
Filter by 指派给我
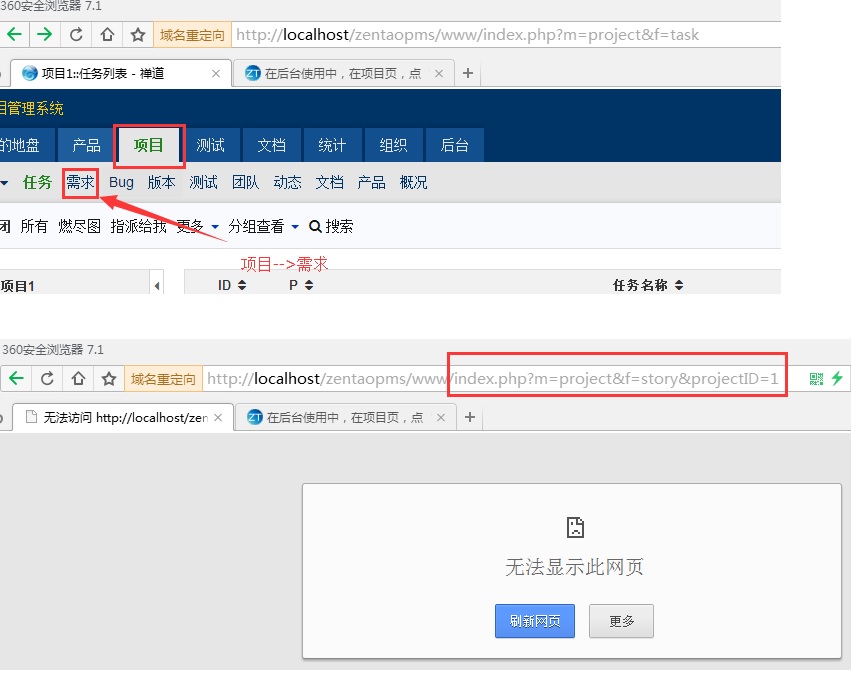(x=139, y=226)
